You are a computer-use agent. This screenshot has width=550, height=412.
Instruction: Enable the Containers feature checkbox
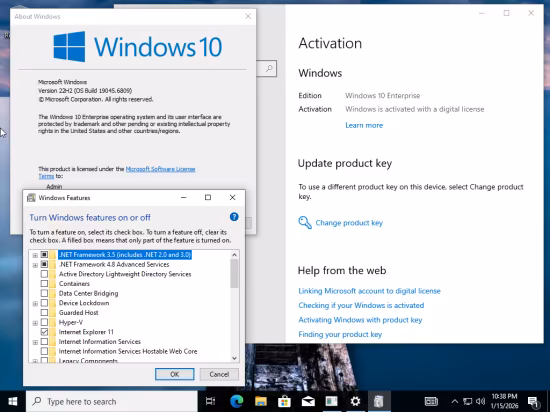pos(44,283)
